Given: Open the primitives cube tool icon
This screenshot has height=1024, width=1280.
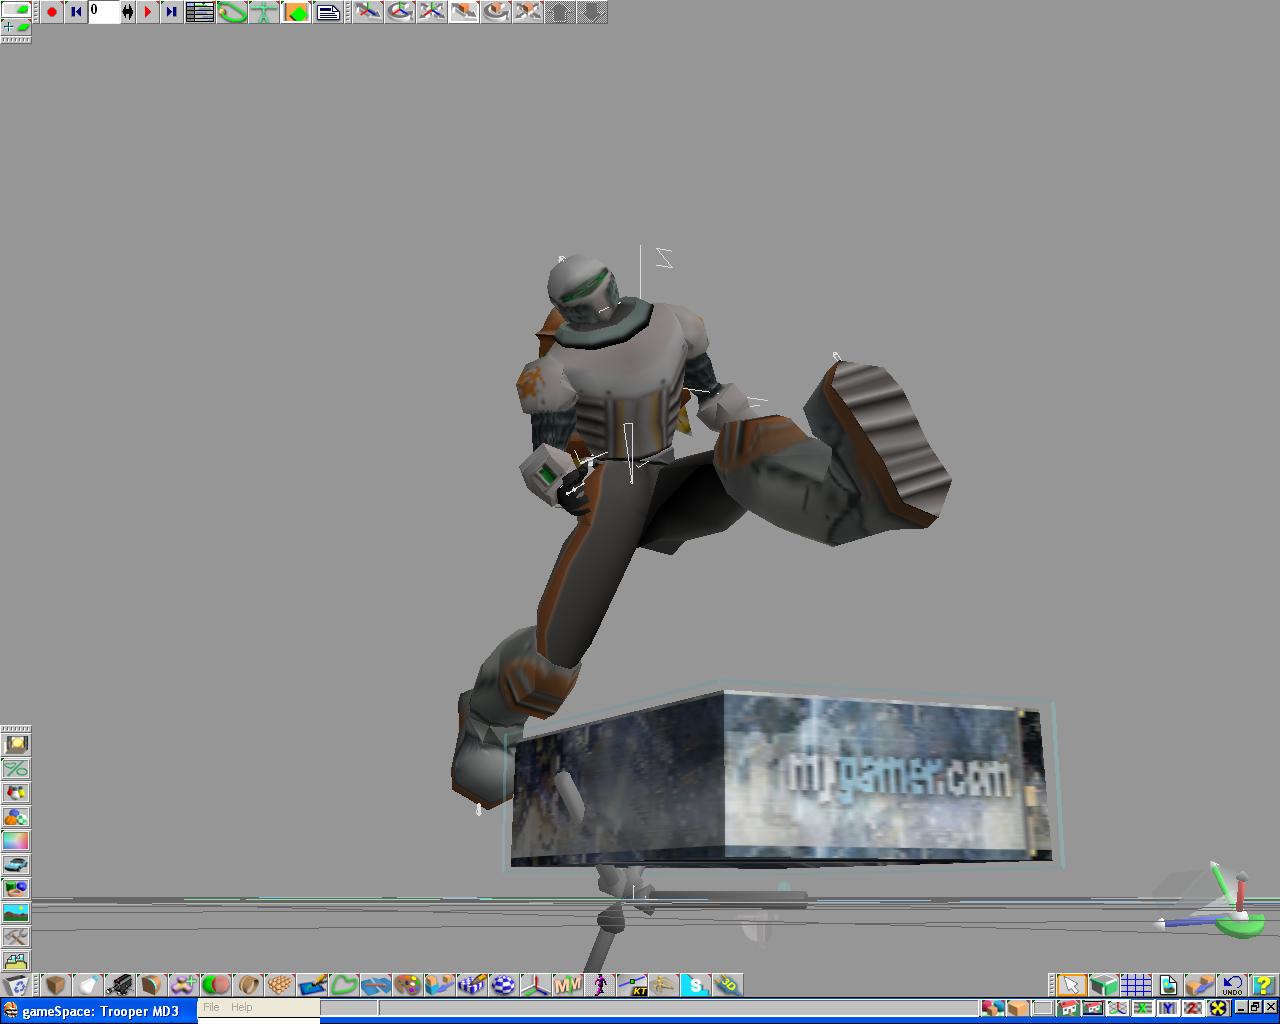Looking at the screenshot, I should tap(56, 985).
